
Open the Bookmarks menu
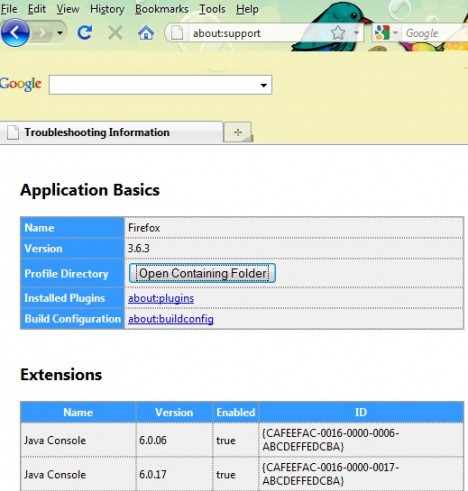pyautogui.click(x=162, y=9)
